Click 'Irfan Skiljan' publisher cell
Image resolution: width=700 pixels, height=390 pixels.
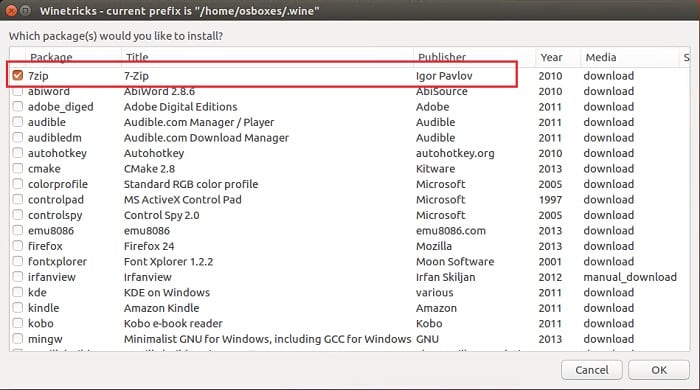(446, 277)
